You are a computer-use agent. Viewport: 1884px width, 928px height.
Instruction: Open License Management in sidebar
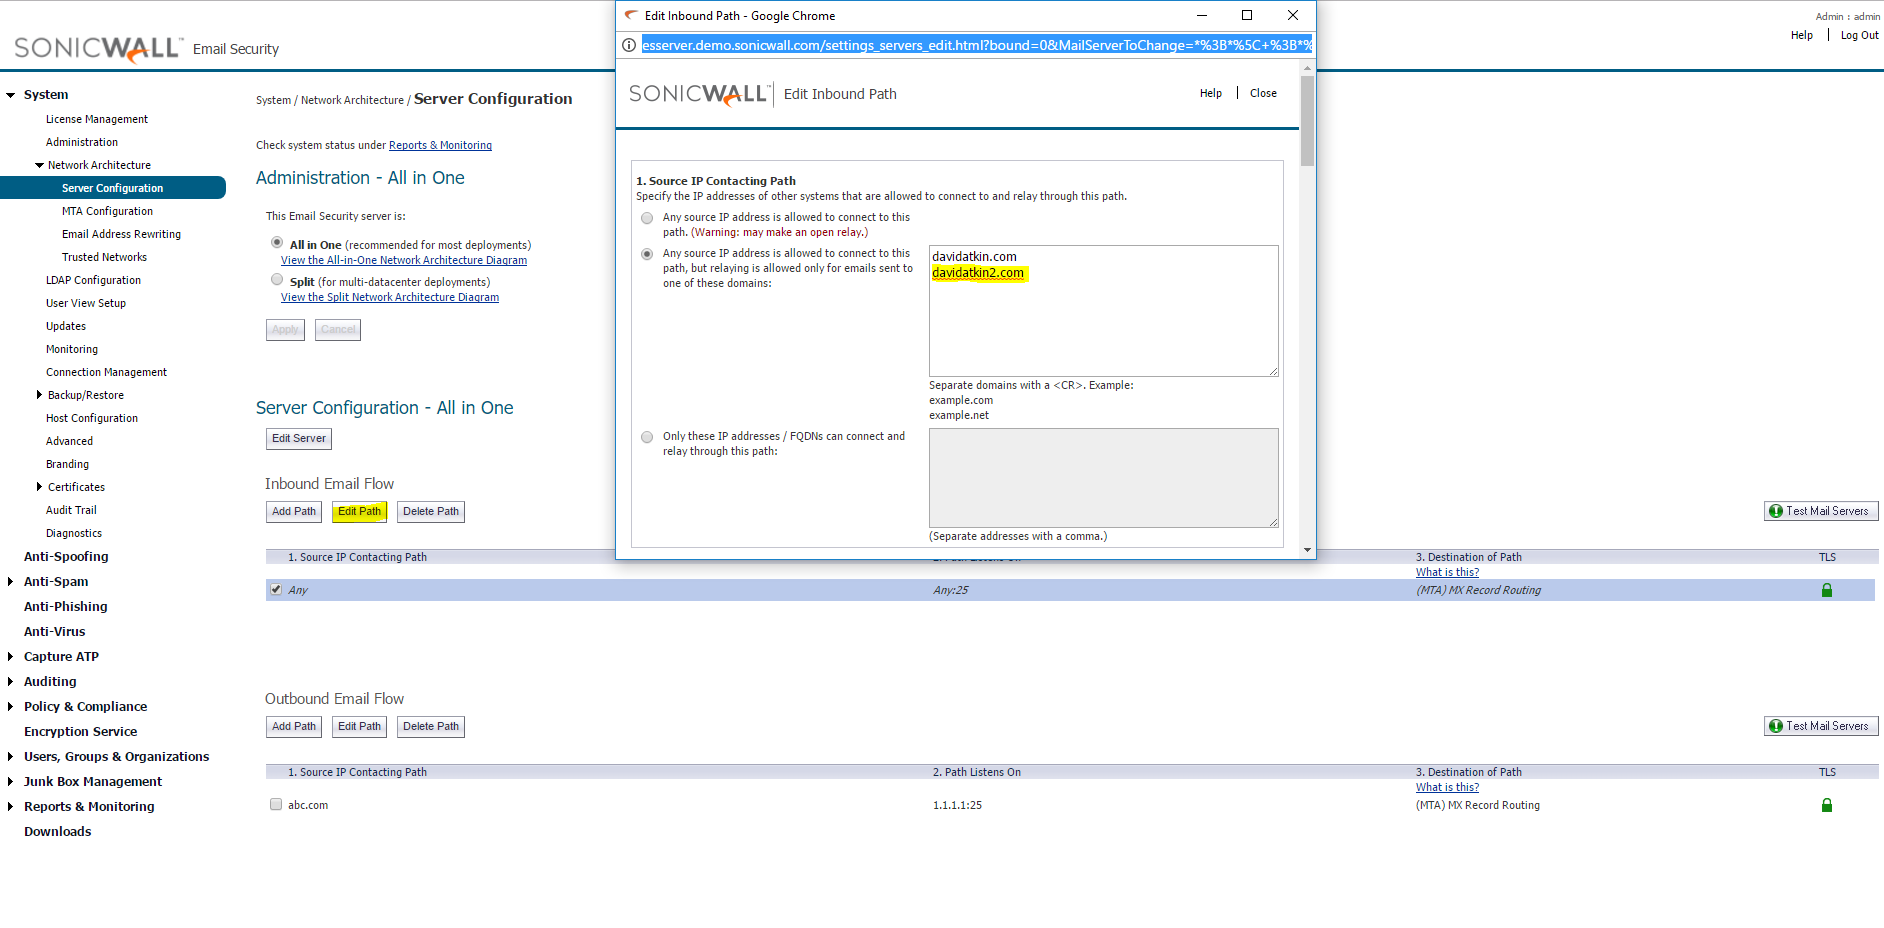(x=97, y=119)
